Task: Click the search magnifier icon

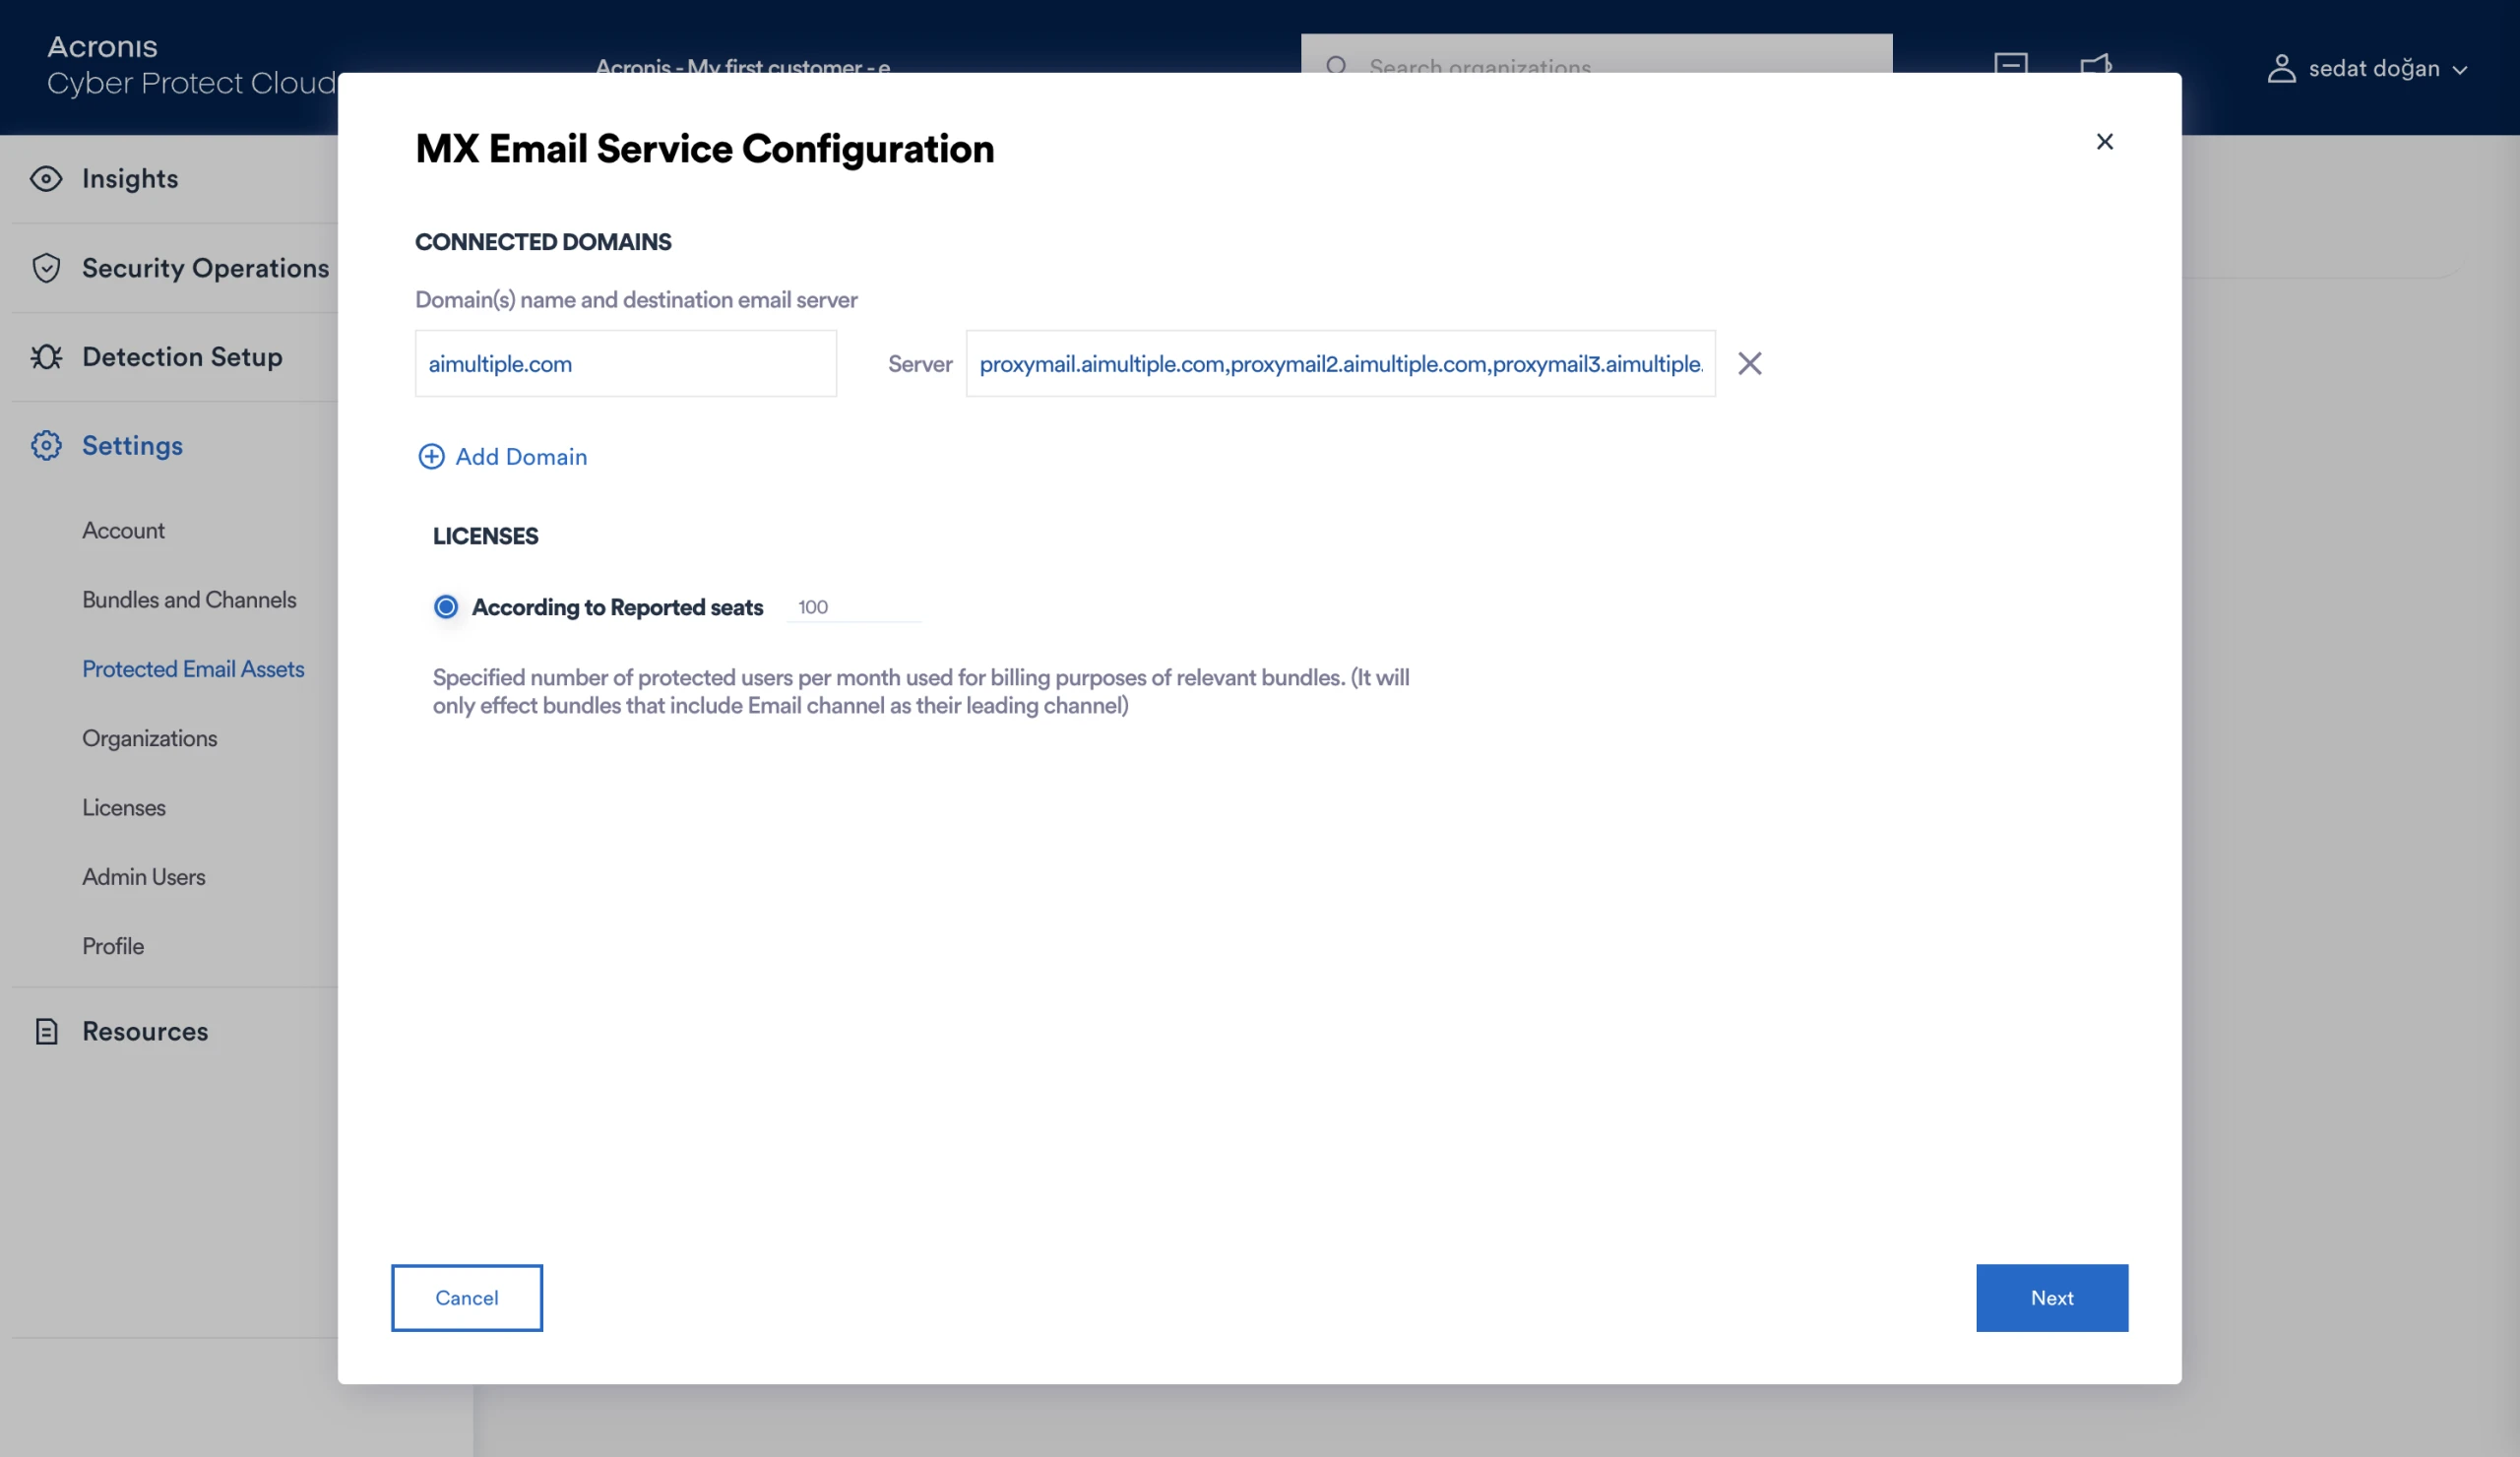Action: click(1337, 65)
